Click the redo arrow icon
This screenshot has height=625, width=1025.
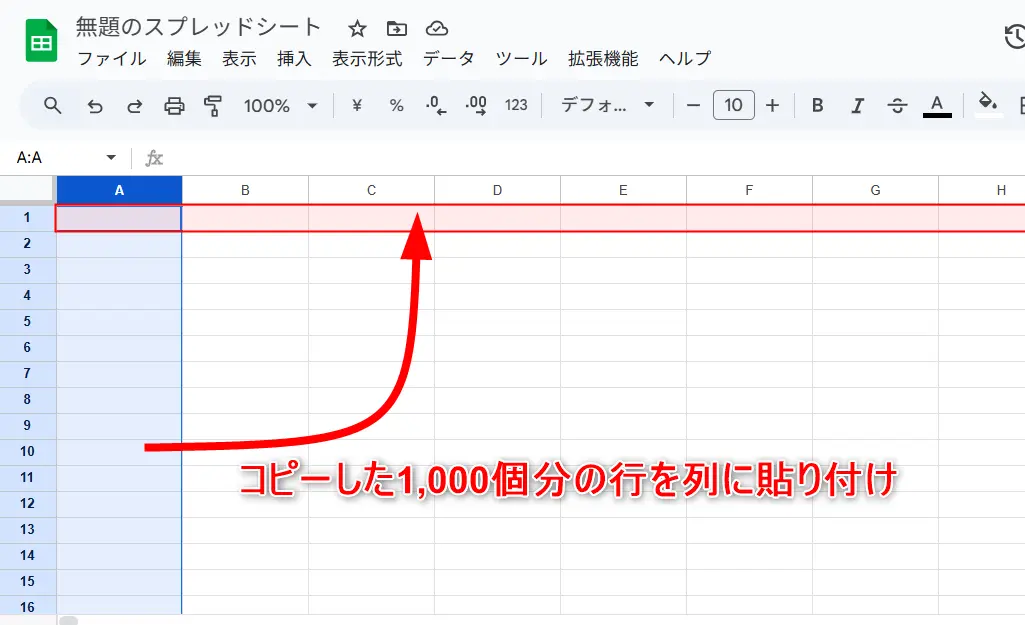[x=134, y=105]
